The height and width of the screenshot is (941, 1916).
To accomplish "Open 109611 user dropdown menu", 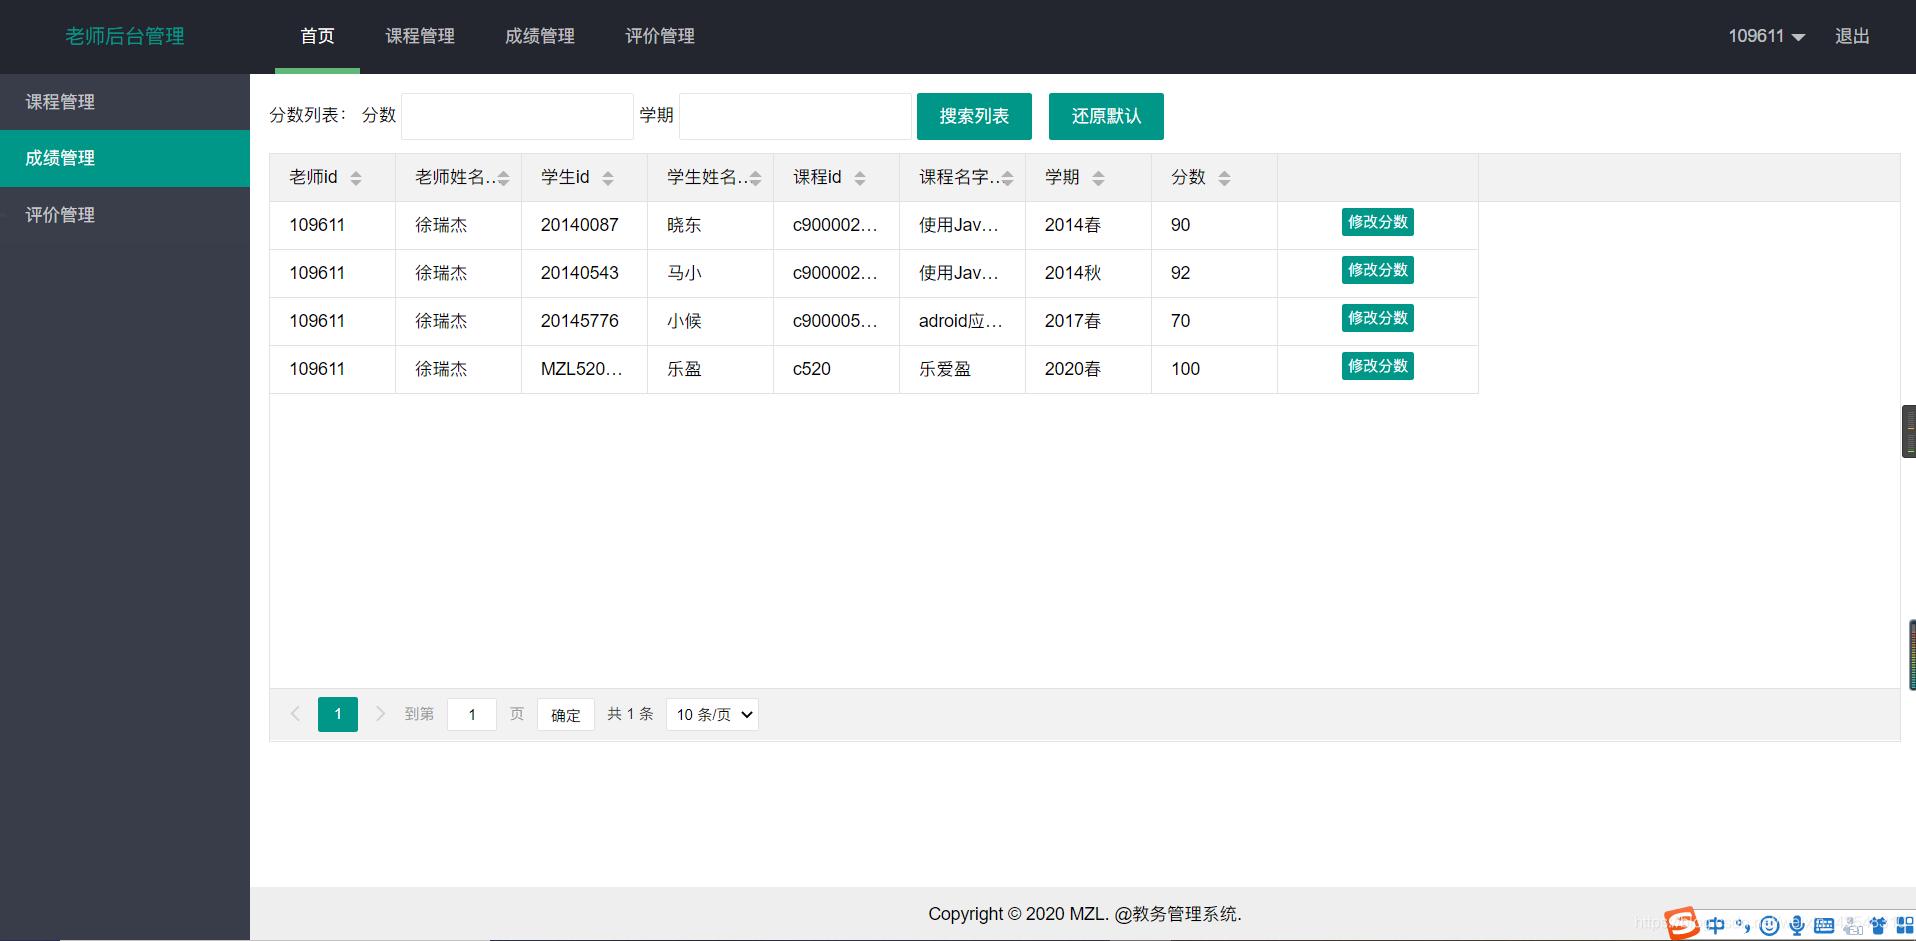I will pyautogui.click(x=1766, y=36).
